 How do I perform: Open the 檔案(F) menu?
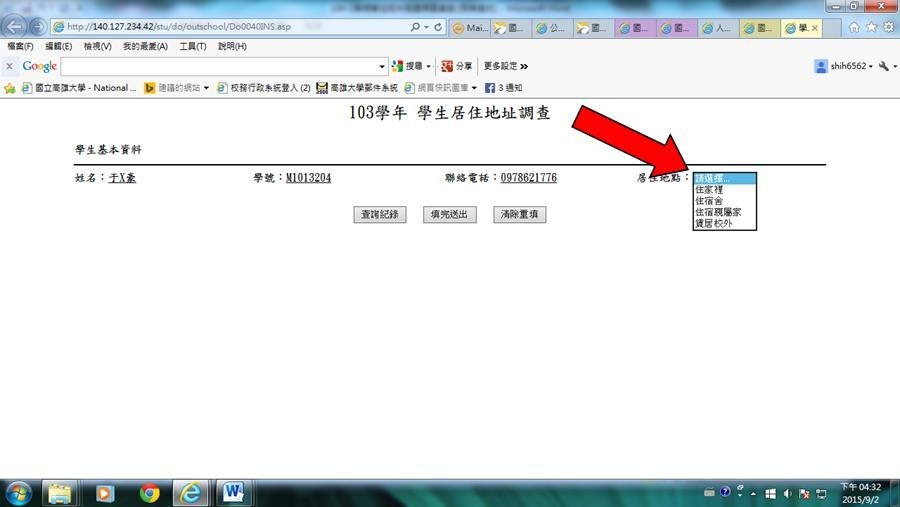pos(20,47)
